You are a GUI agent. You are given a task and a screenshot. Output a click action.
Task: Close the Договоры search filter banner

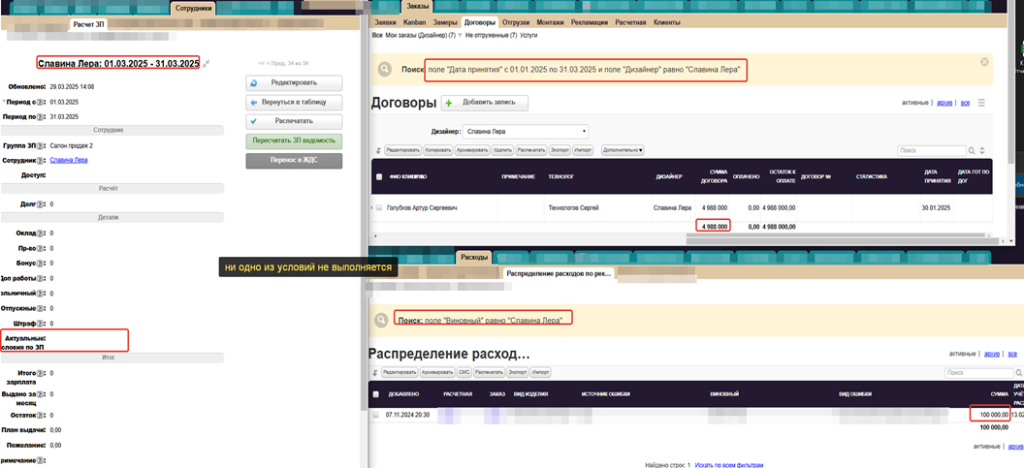pos(984,62)
